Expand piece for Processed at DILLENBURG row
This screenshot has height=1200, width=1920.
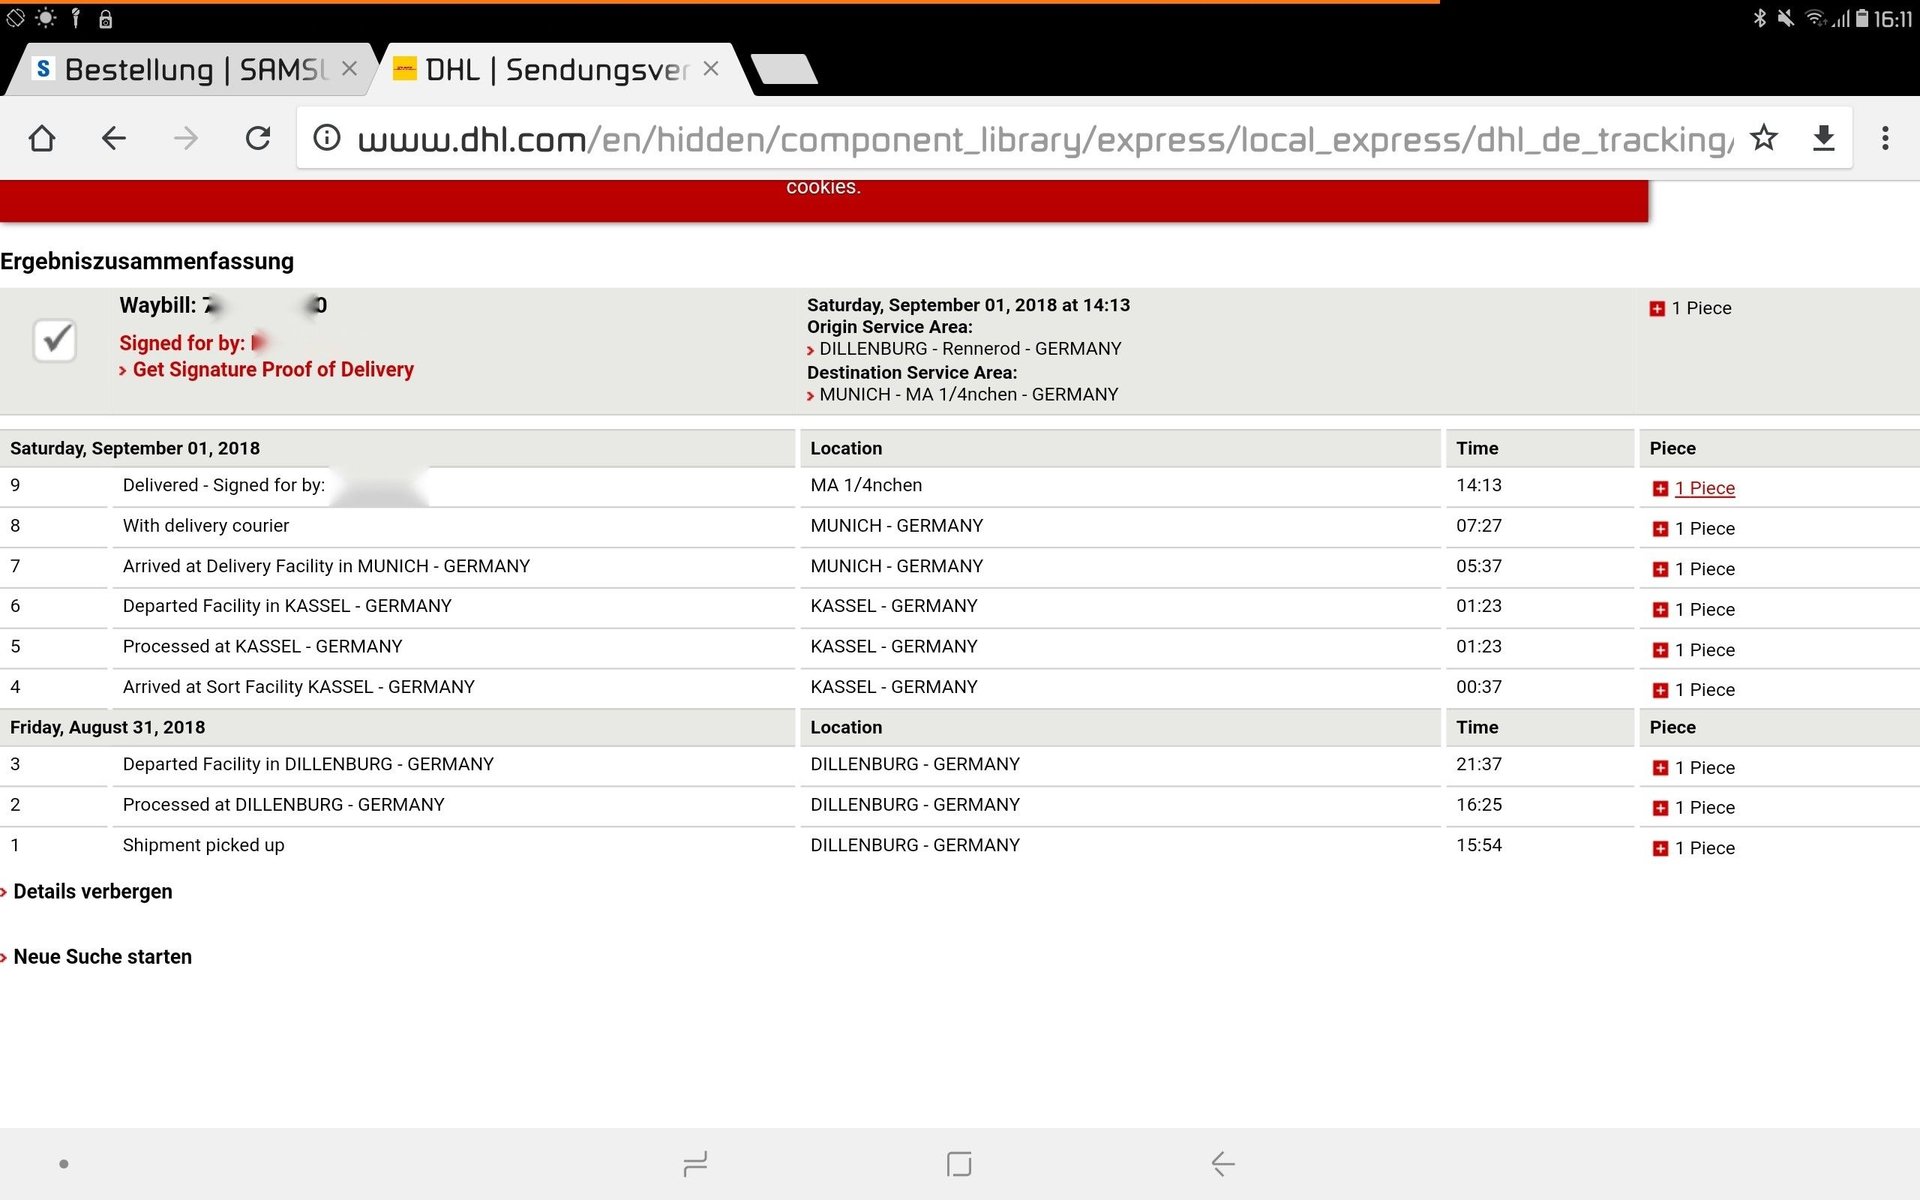(1660, 808)
